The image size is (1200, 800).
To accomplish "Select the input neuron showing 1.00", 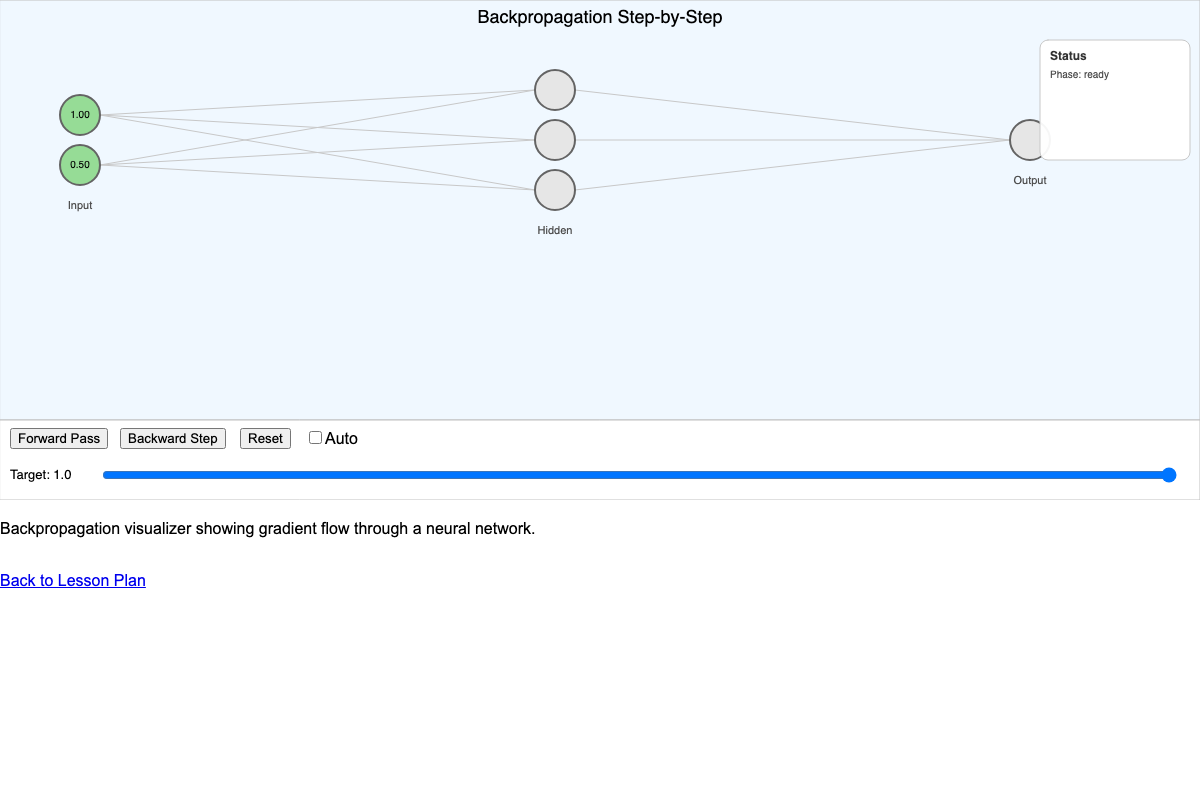I will 80,114.
